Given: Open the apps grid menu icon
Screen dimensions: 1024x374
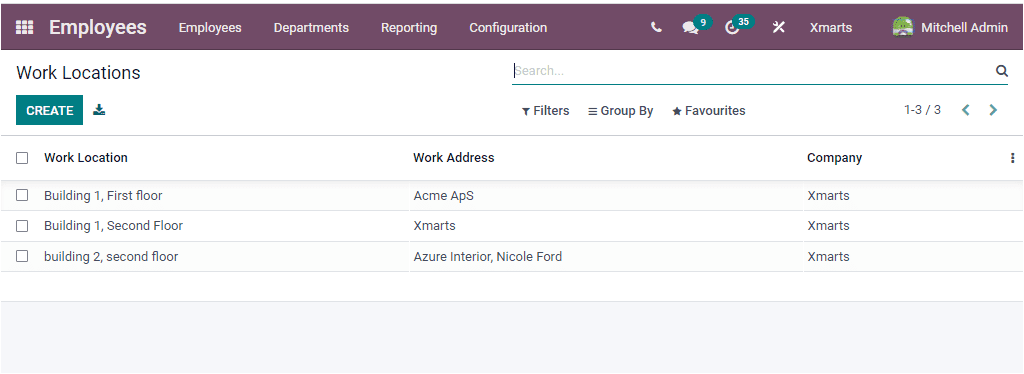Looking at the screenshot, I should pyautogui.click(x=24, y=27).
